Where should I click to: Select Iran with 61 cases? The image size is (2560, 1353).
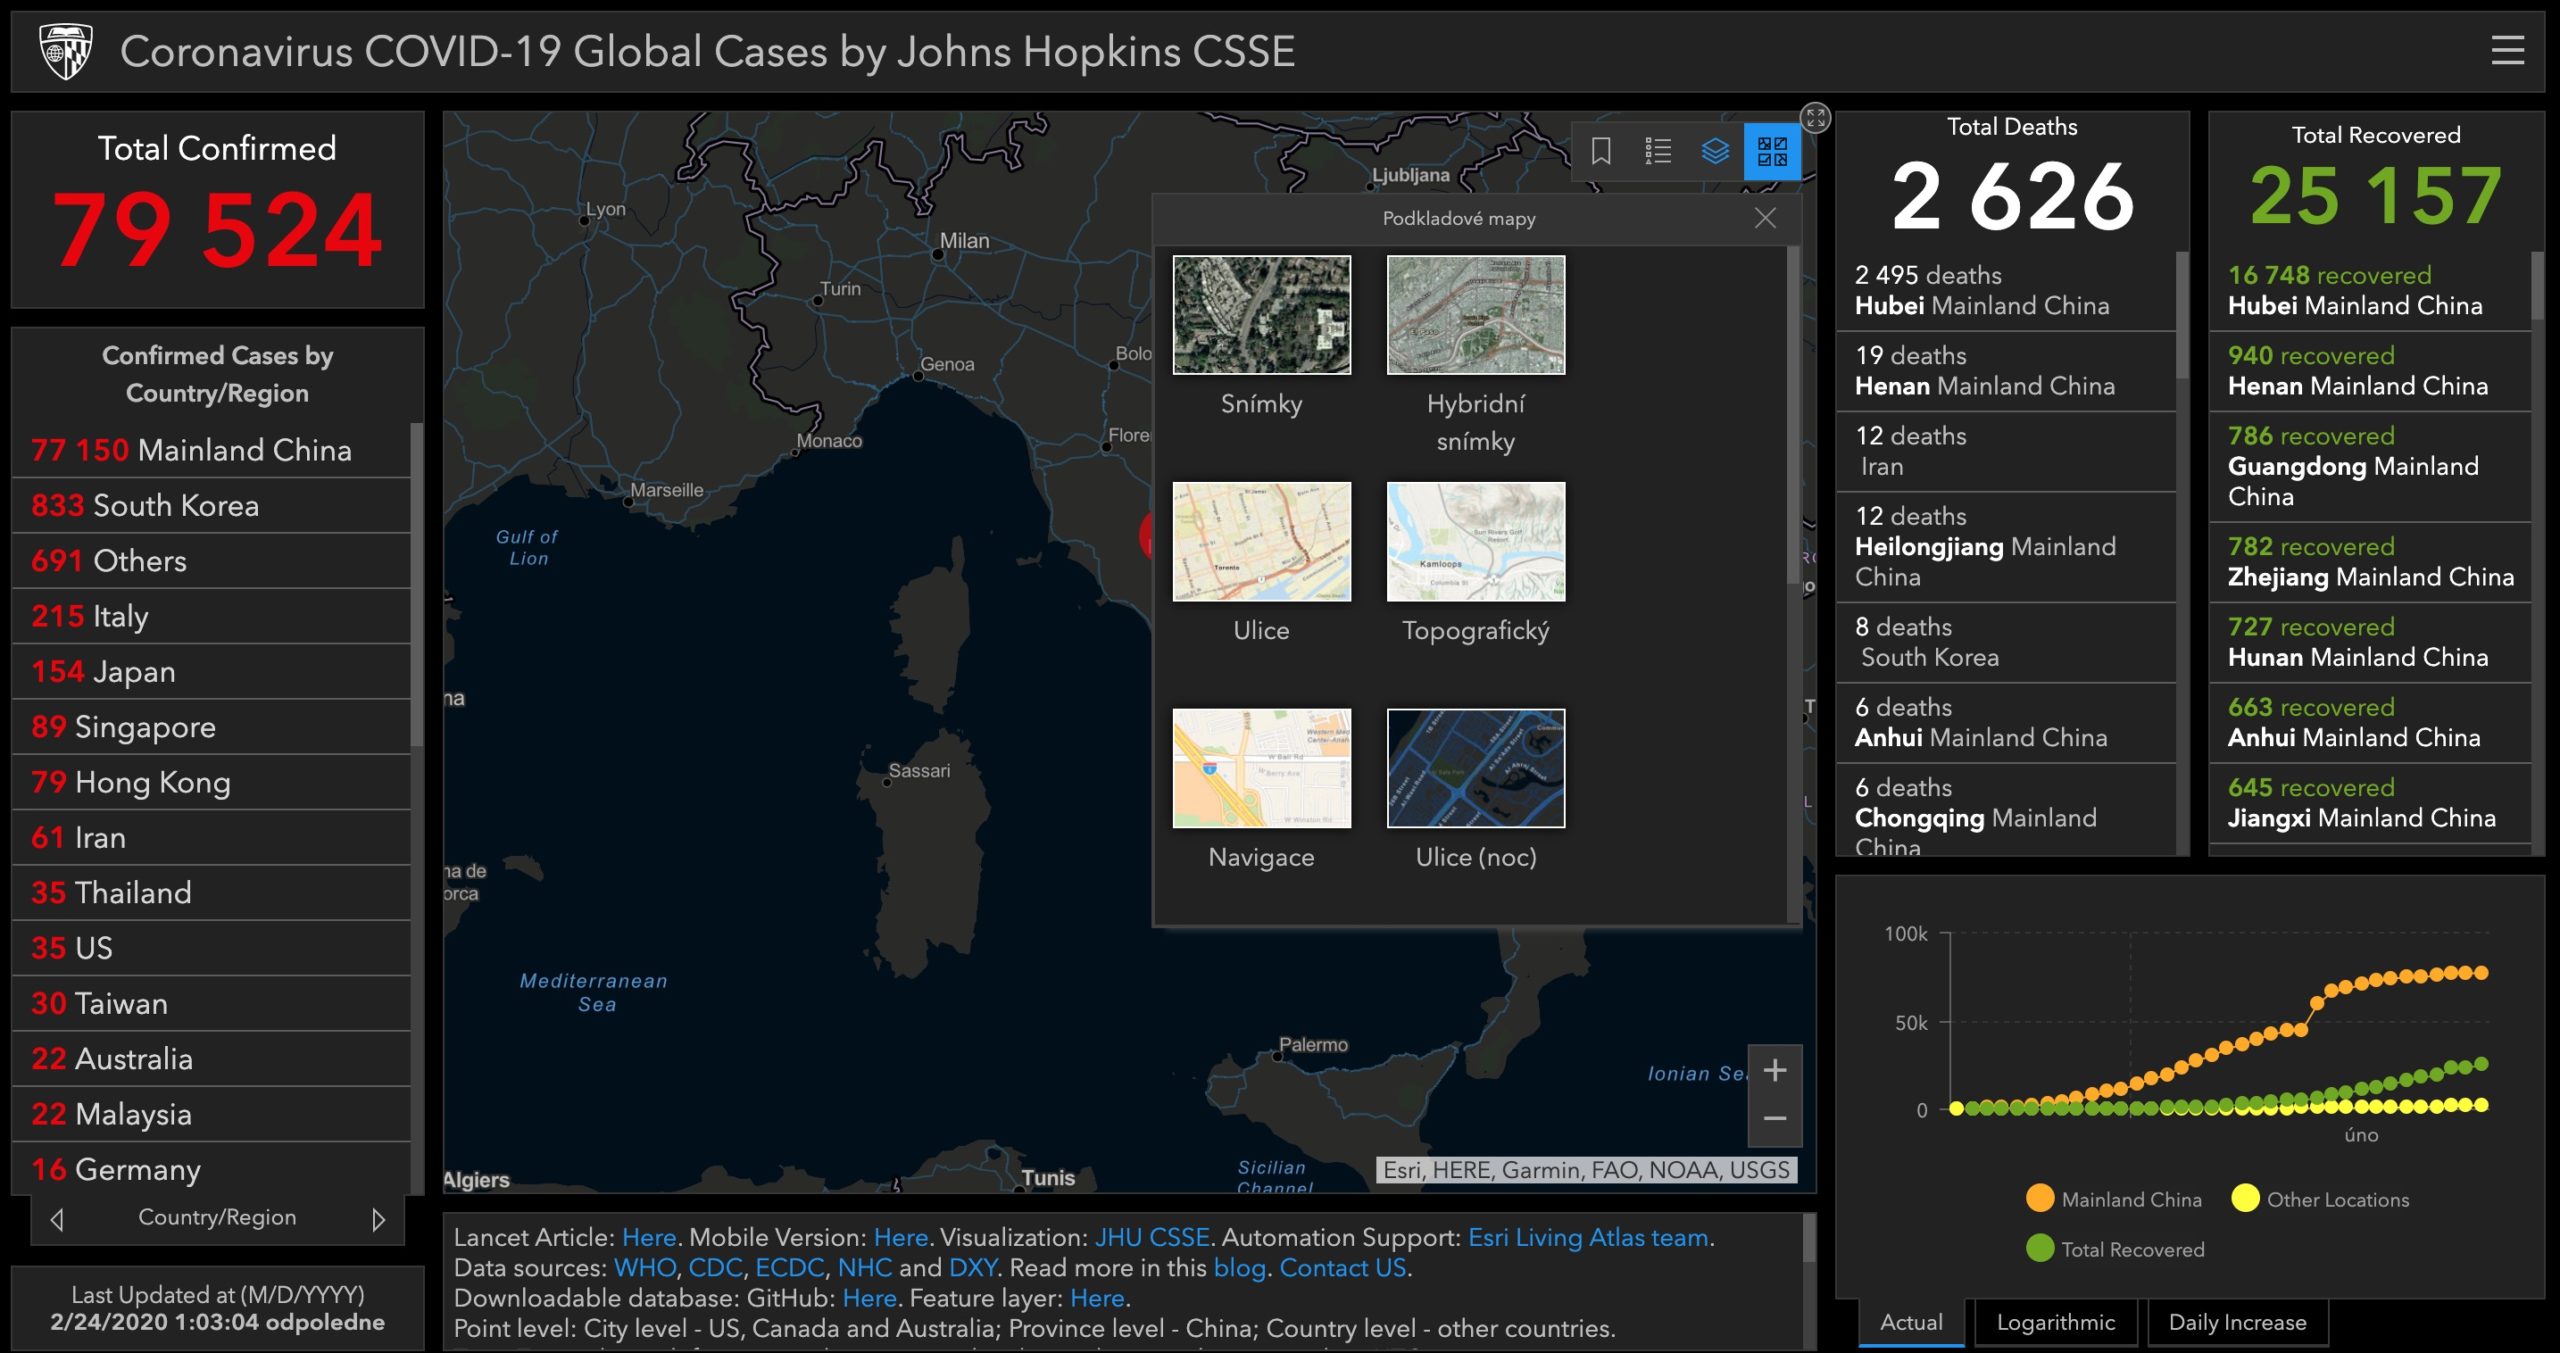point(211,837)
